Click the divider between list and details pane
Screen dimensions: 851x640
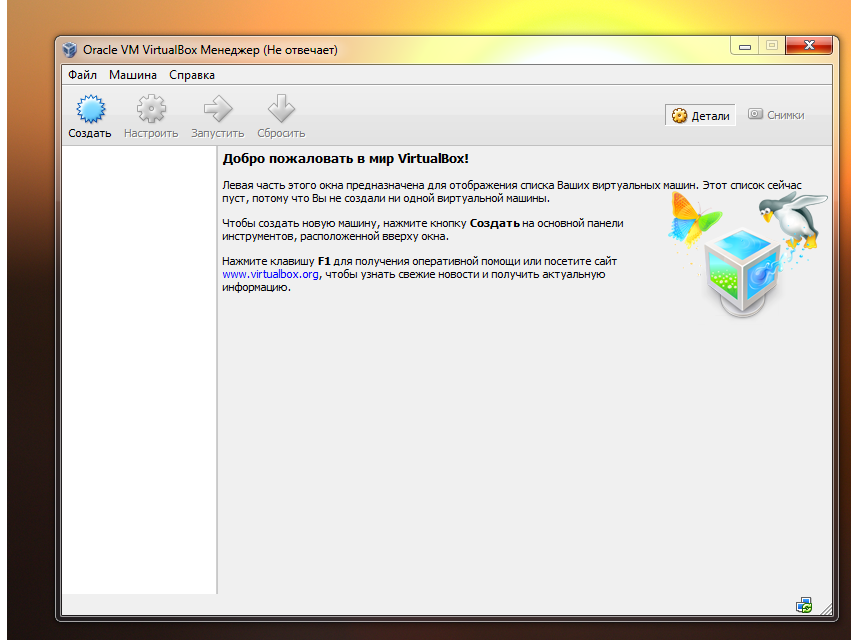pyautogui.click(x=218, y=370)
